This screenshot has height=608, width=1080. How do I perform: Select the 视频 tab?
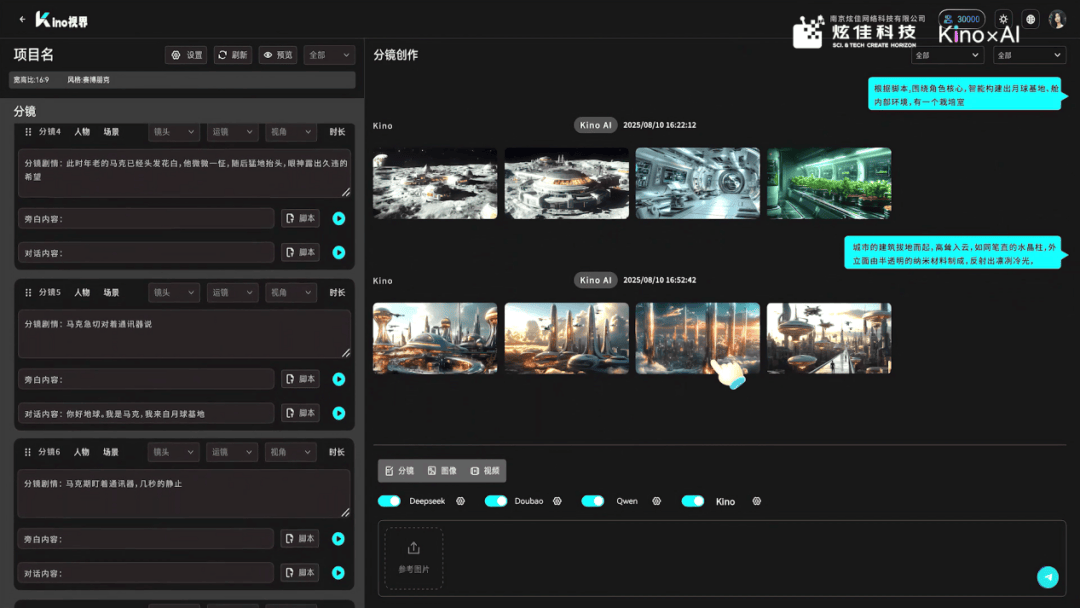485,471
